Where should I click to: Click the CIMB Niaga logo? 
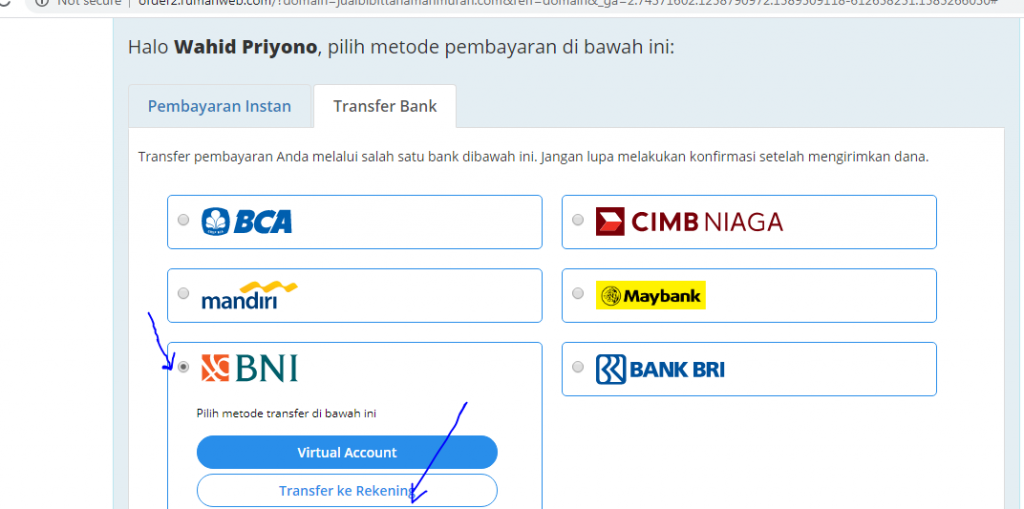689,222
